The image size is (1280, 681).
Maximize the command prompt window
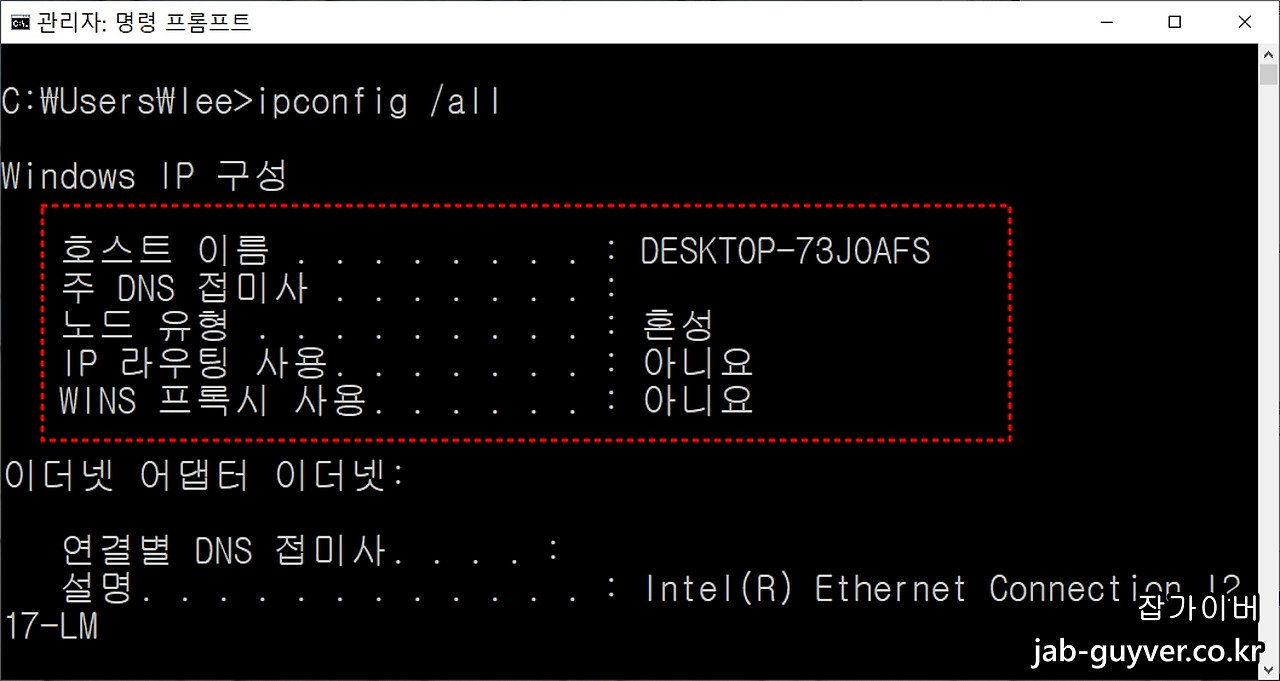click(1175, 21)
